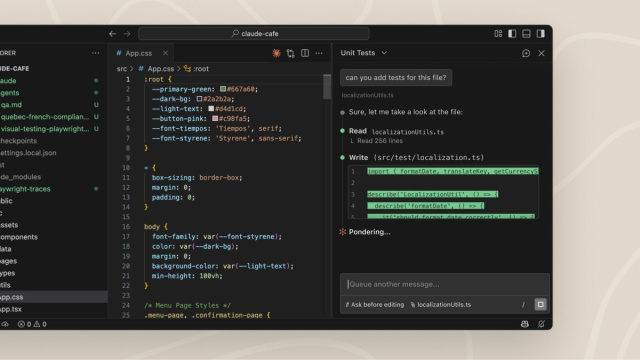Image resolution: width=640 pixels, height=360 pixels.
Task: Click the localizationUtils.ts context attachment
Action: 440,305
